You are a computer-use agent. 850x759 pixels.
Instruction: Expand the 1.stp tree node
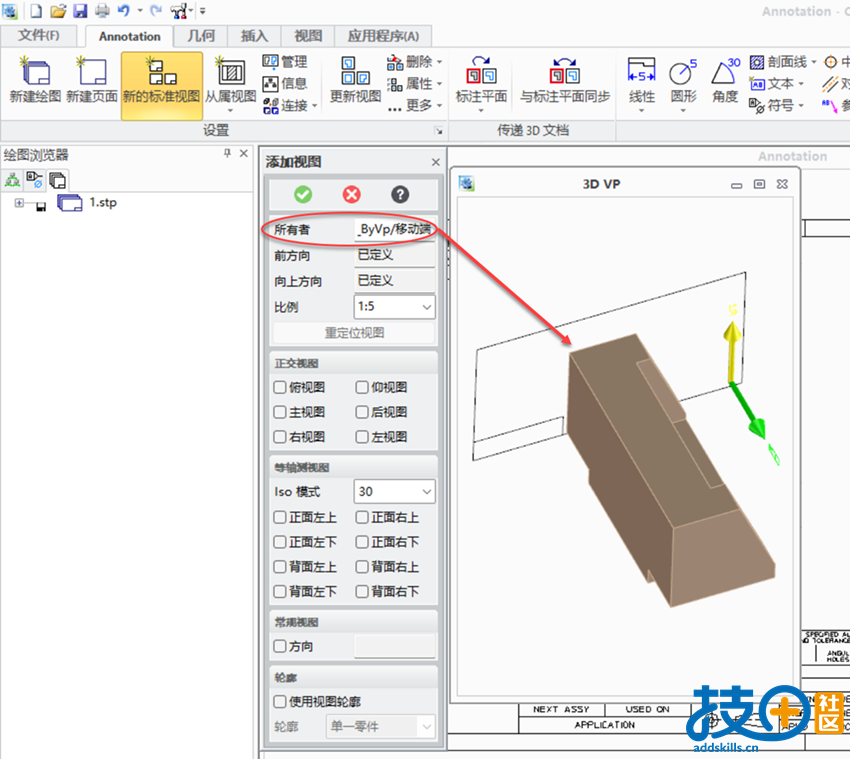19,203
